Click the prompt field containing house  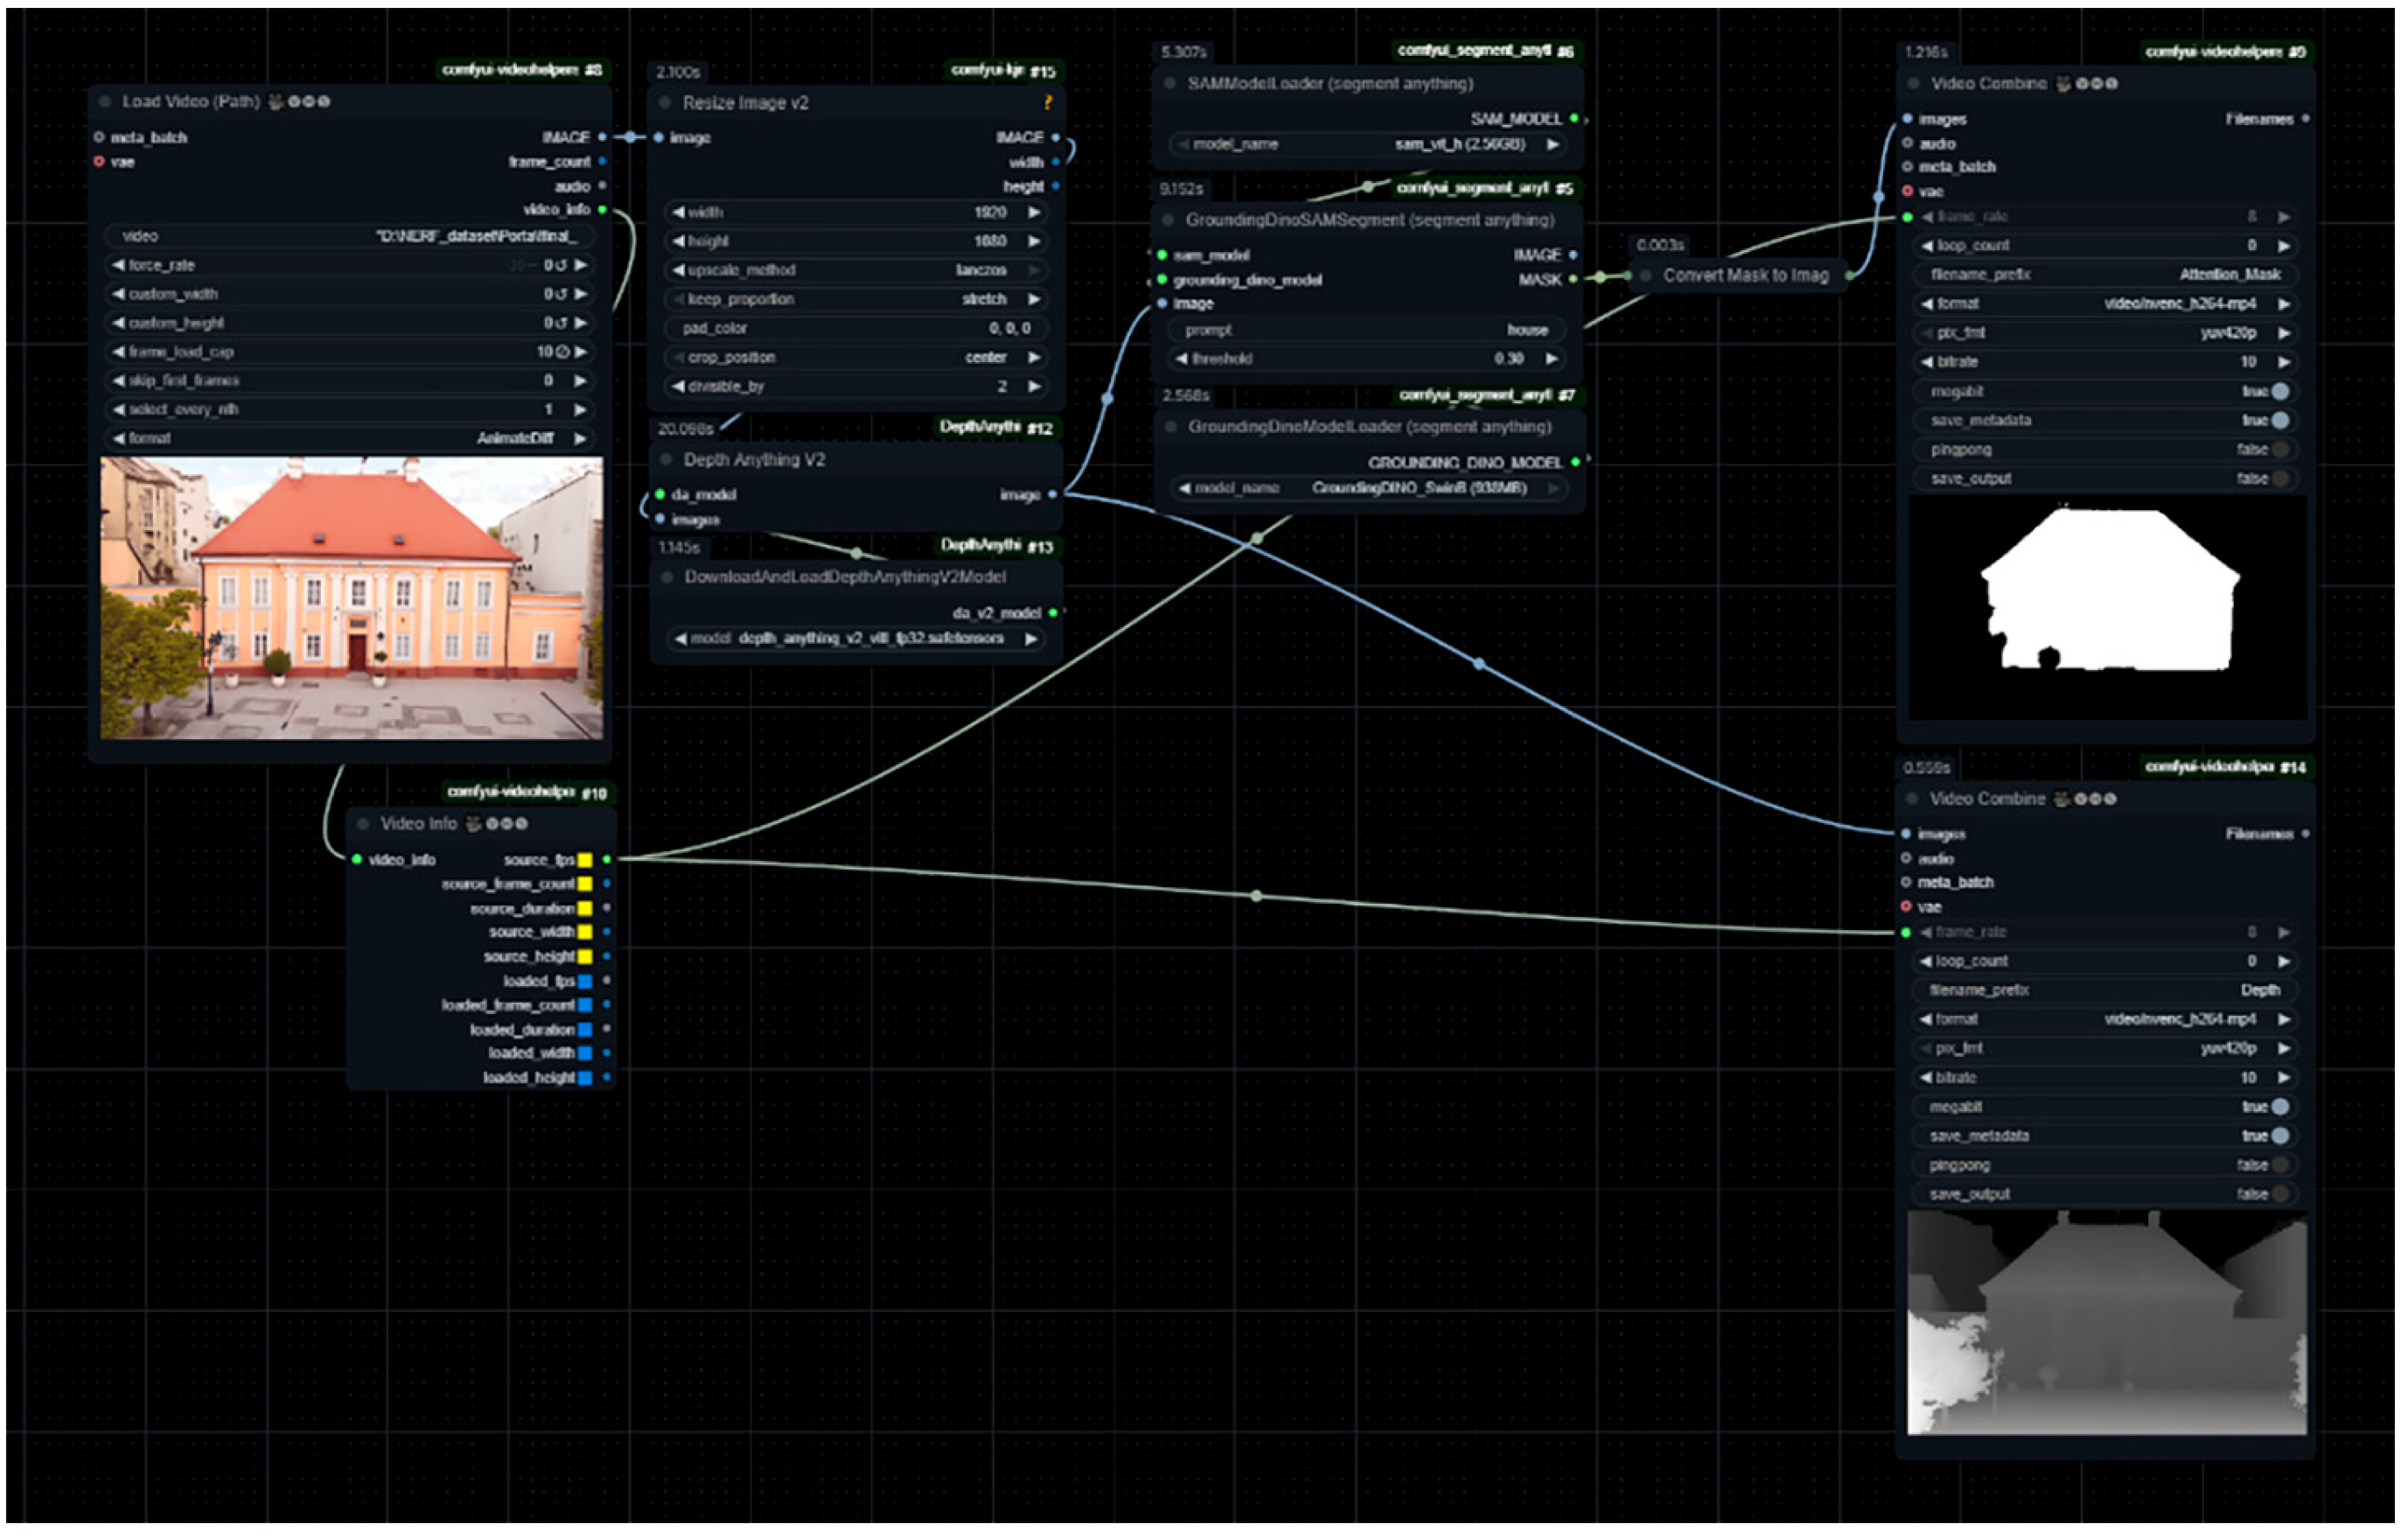click(1368, 331)
